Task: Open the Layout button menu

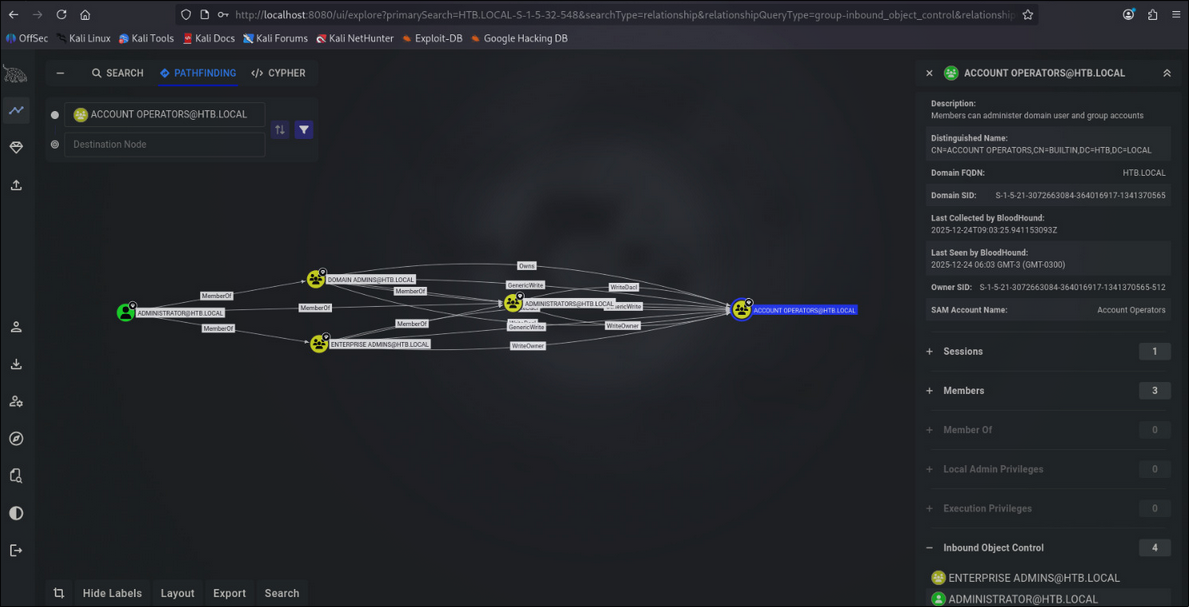Action: click(177, 593)
